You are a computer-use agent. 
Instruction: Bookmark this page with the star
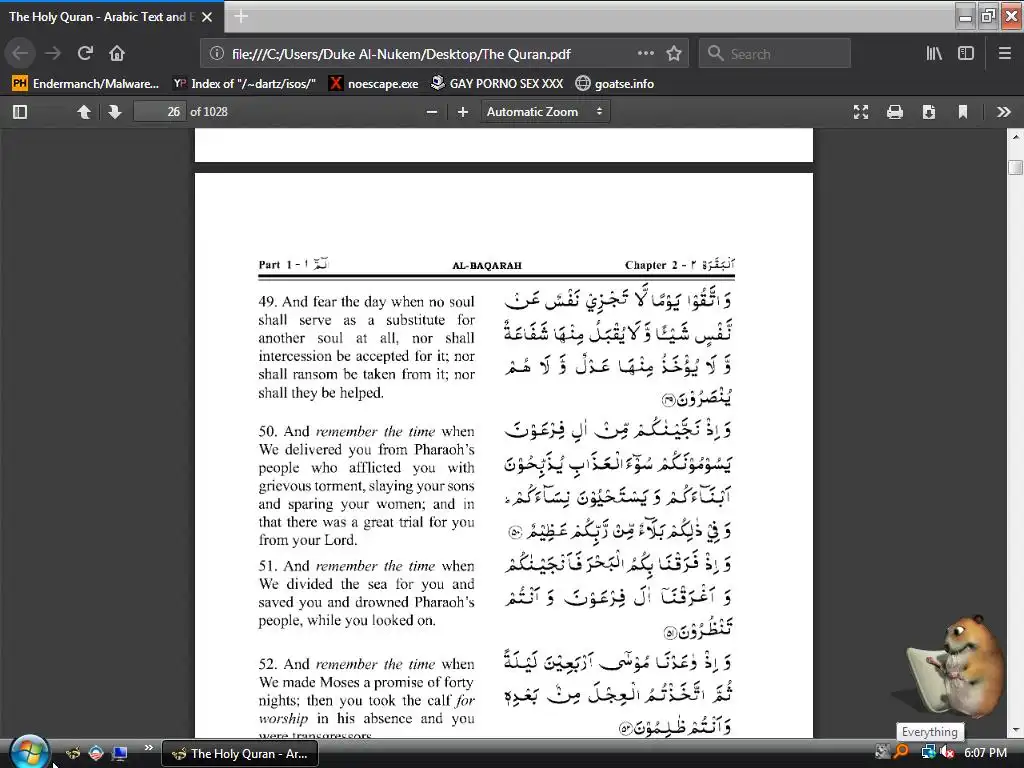(x=674, y=53)
